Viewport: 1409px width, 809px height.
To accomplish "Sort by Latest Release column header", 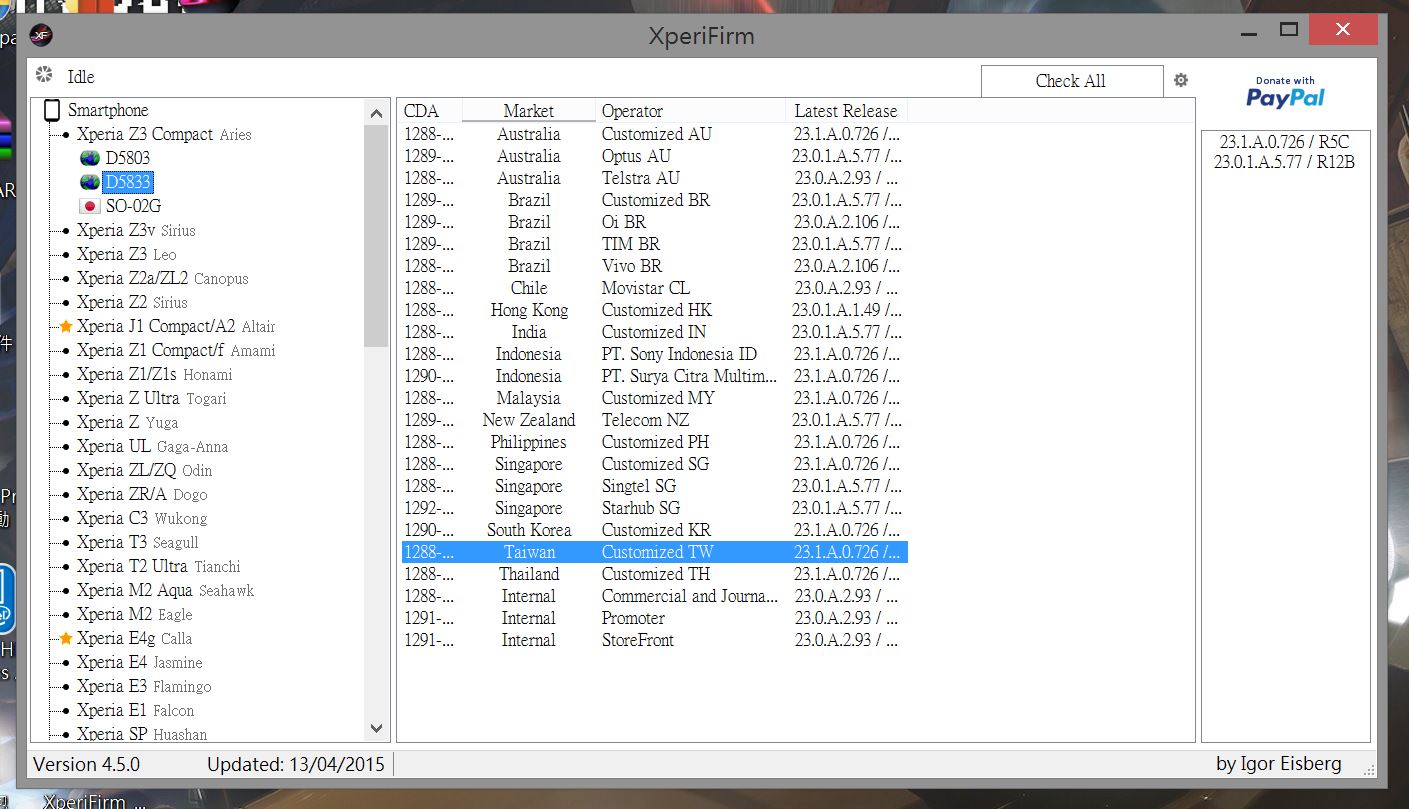I will point(846,111).
